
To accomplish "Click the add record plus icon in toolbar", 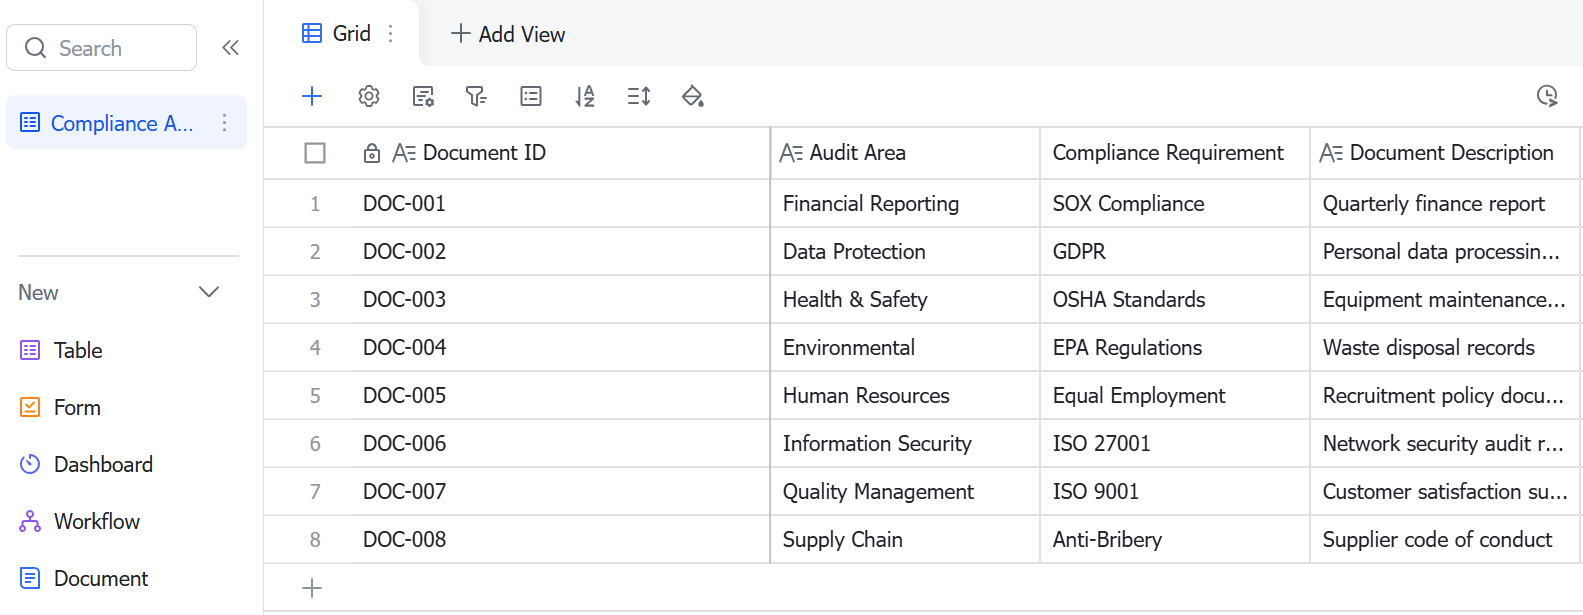I will click(312, 96).
